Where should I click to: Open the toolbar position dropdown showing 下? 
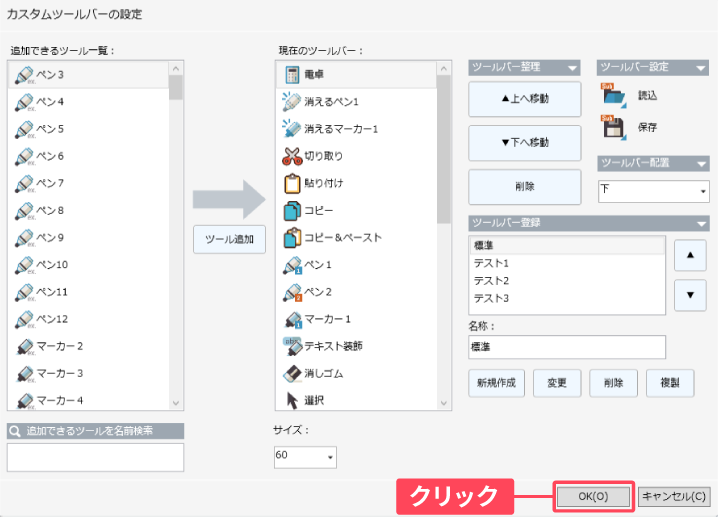click(x=653, y=191)
